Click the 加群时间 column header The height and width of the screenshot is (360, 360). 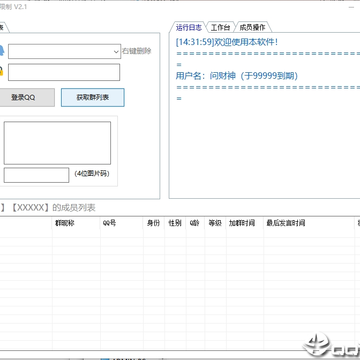[245, 223]
